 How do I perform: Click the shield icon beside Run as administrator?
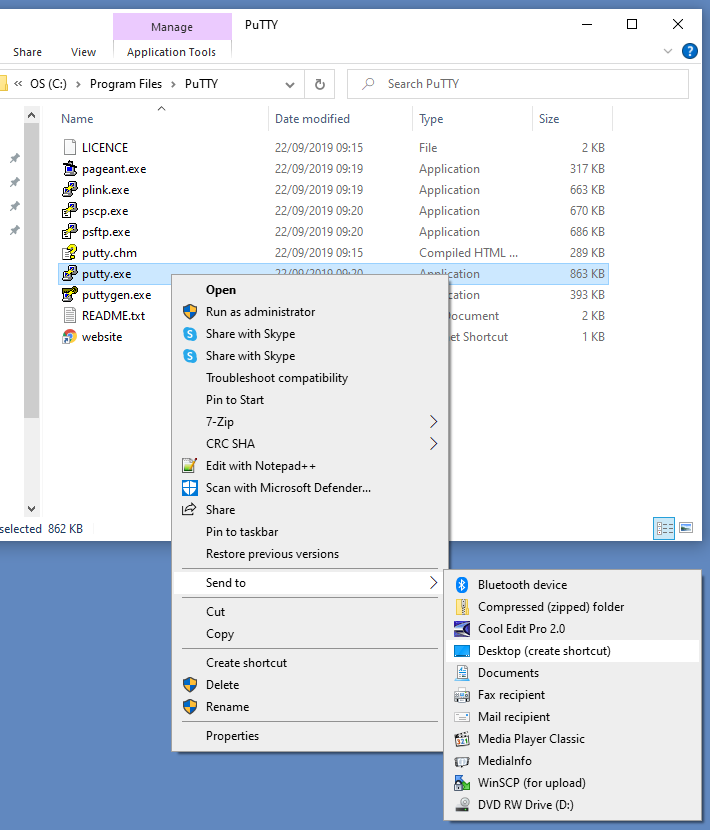coord(190,312)
